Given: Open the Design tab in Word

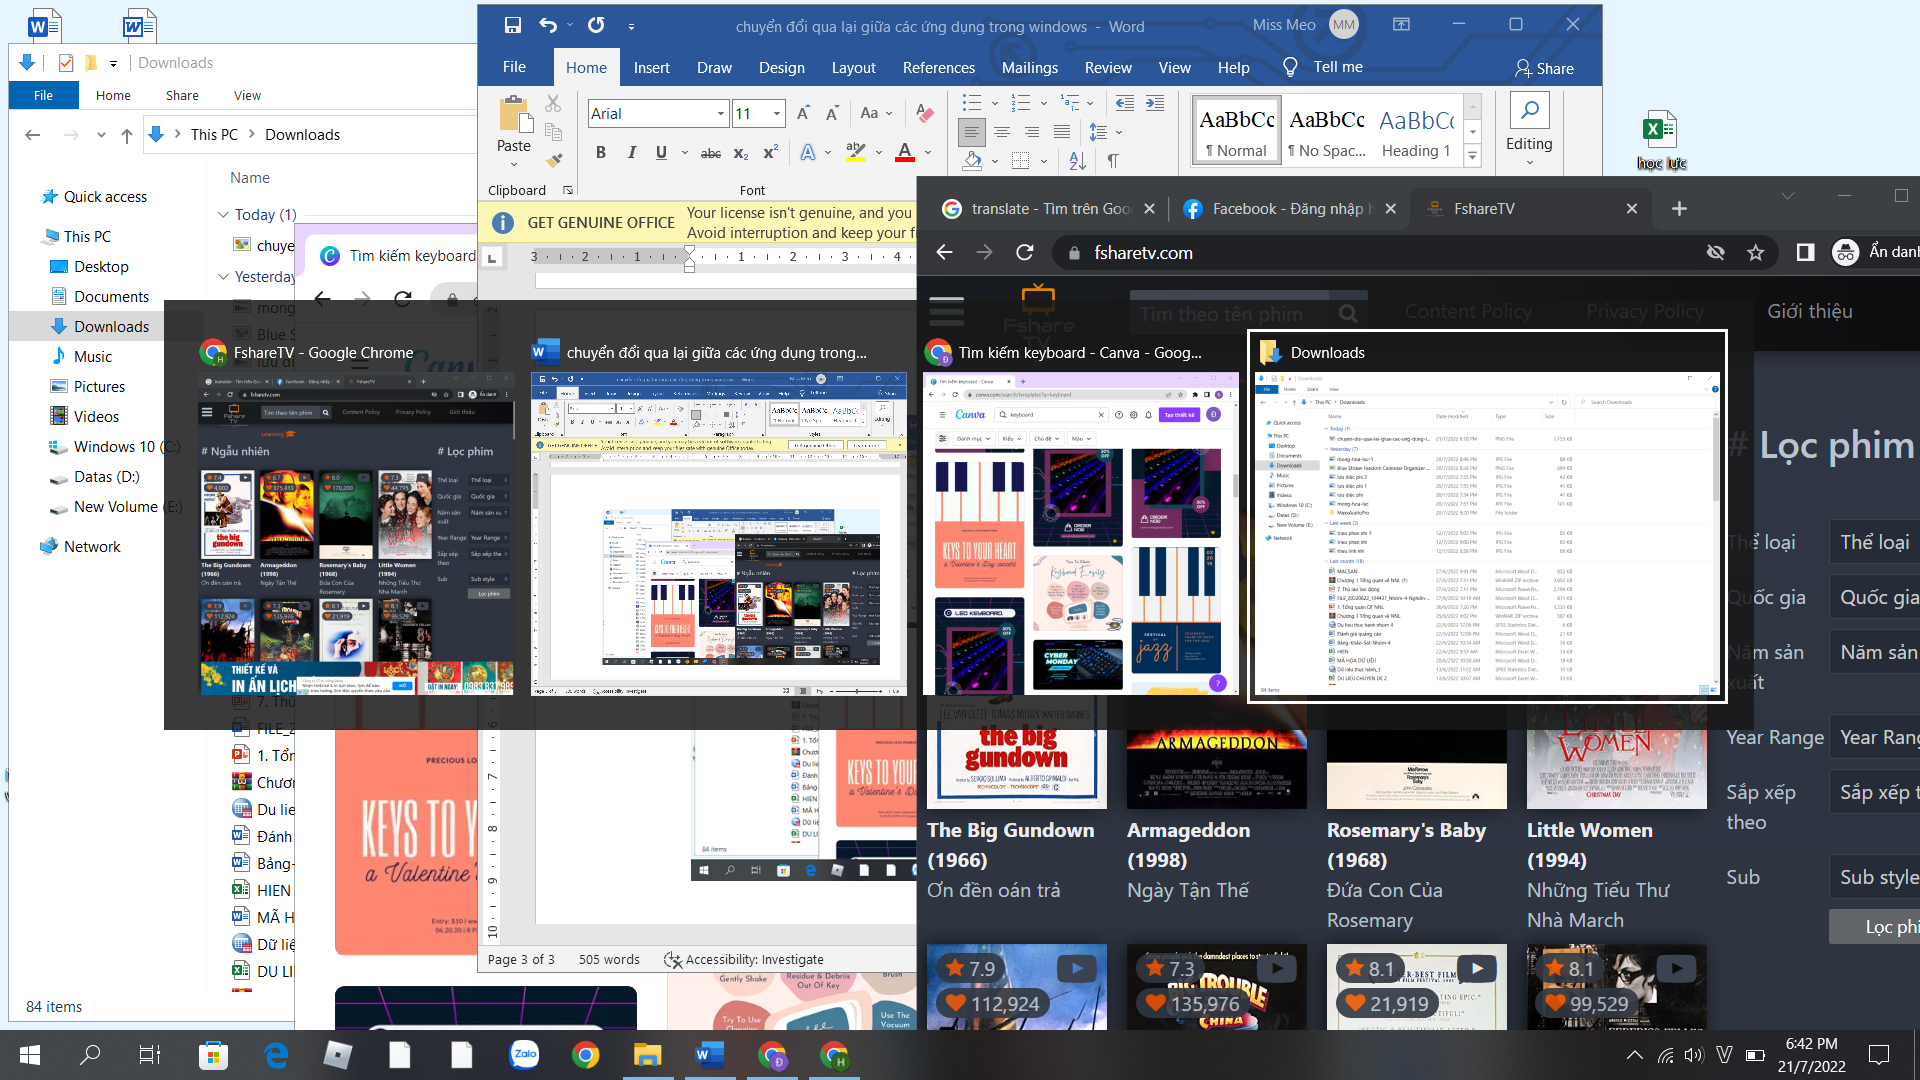Looking at the screenshot, I should (x=781, y=67).
